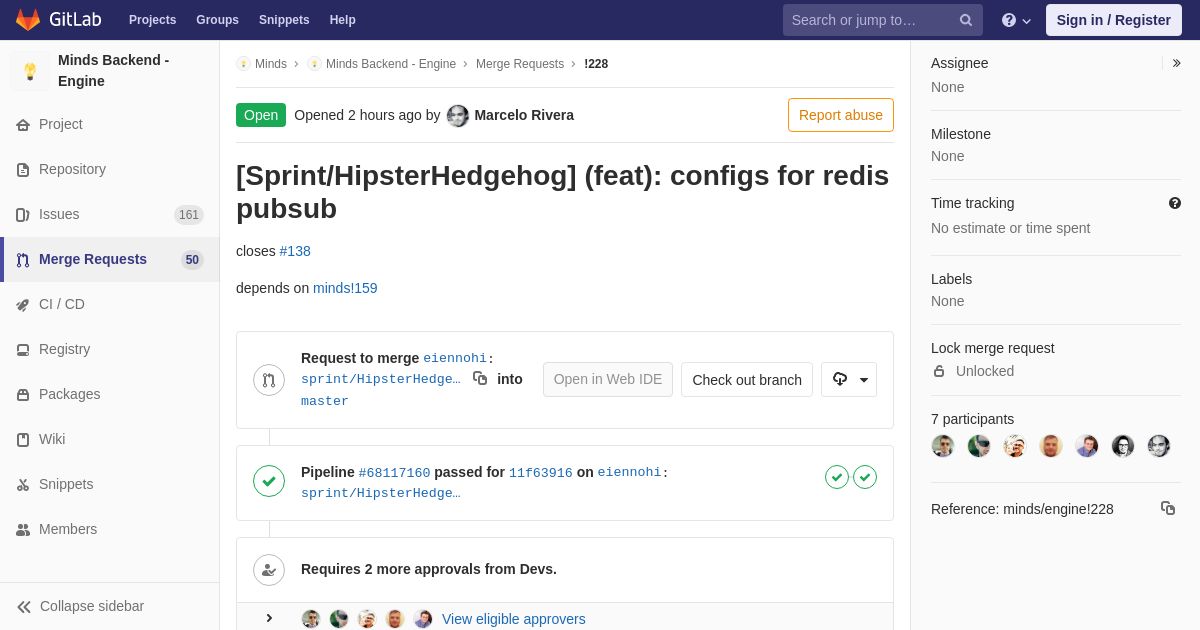Click the first pipeline stage status icon
The image size is (1200, 630).
837,477
